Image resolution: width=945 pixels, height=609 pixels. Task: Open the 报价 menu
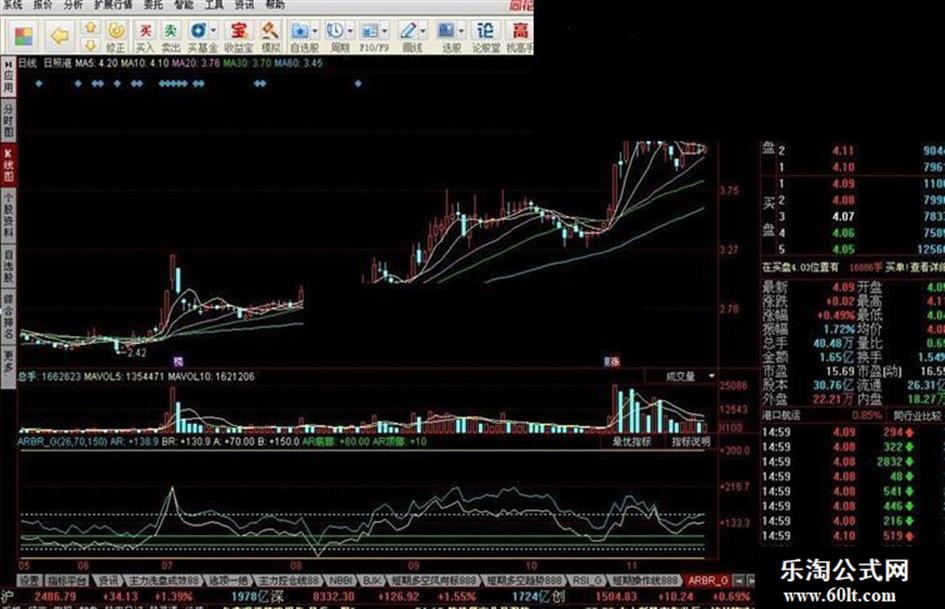[x=43, y=5]
